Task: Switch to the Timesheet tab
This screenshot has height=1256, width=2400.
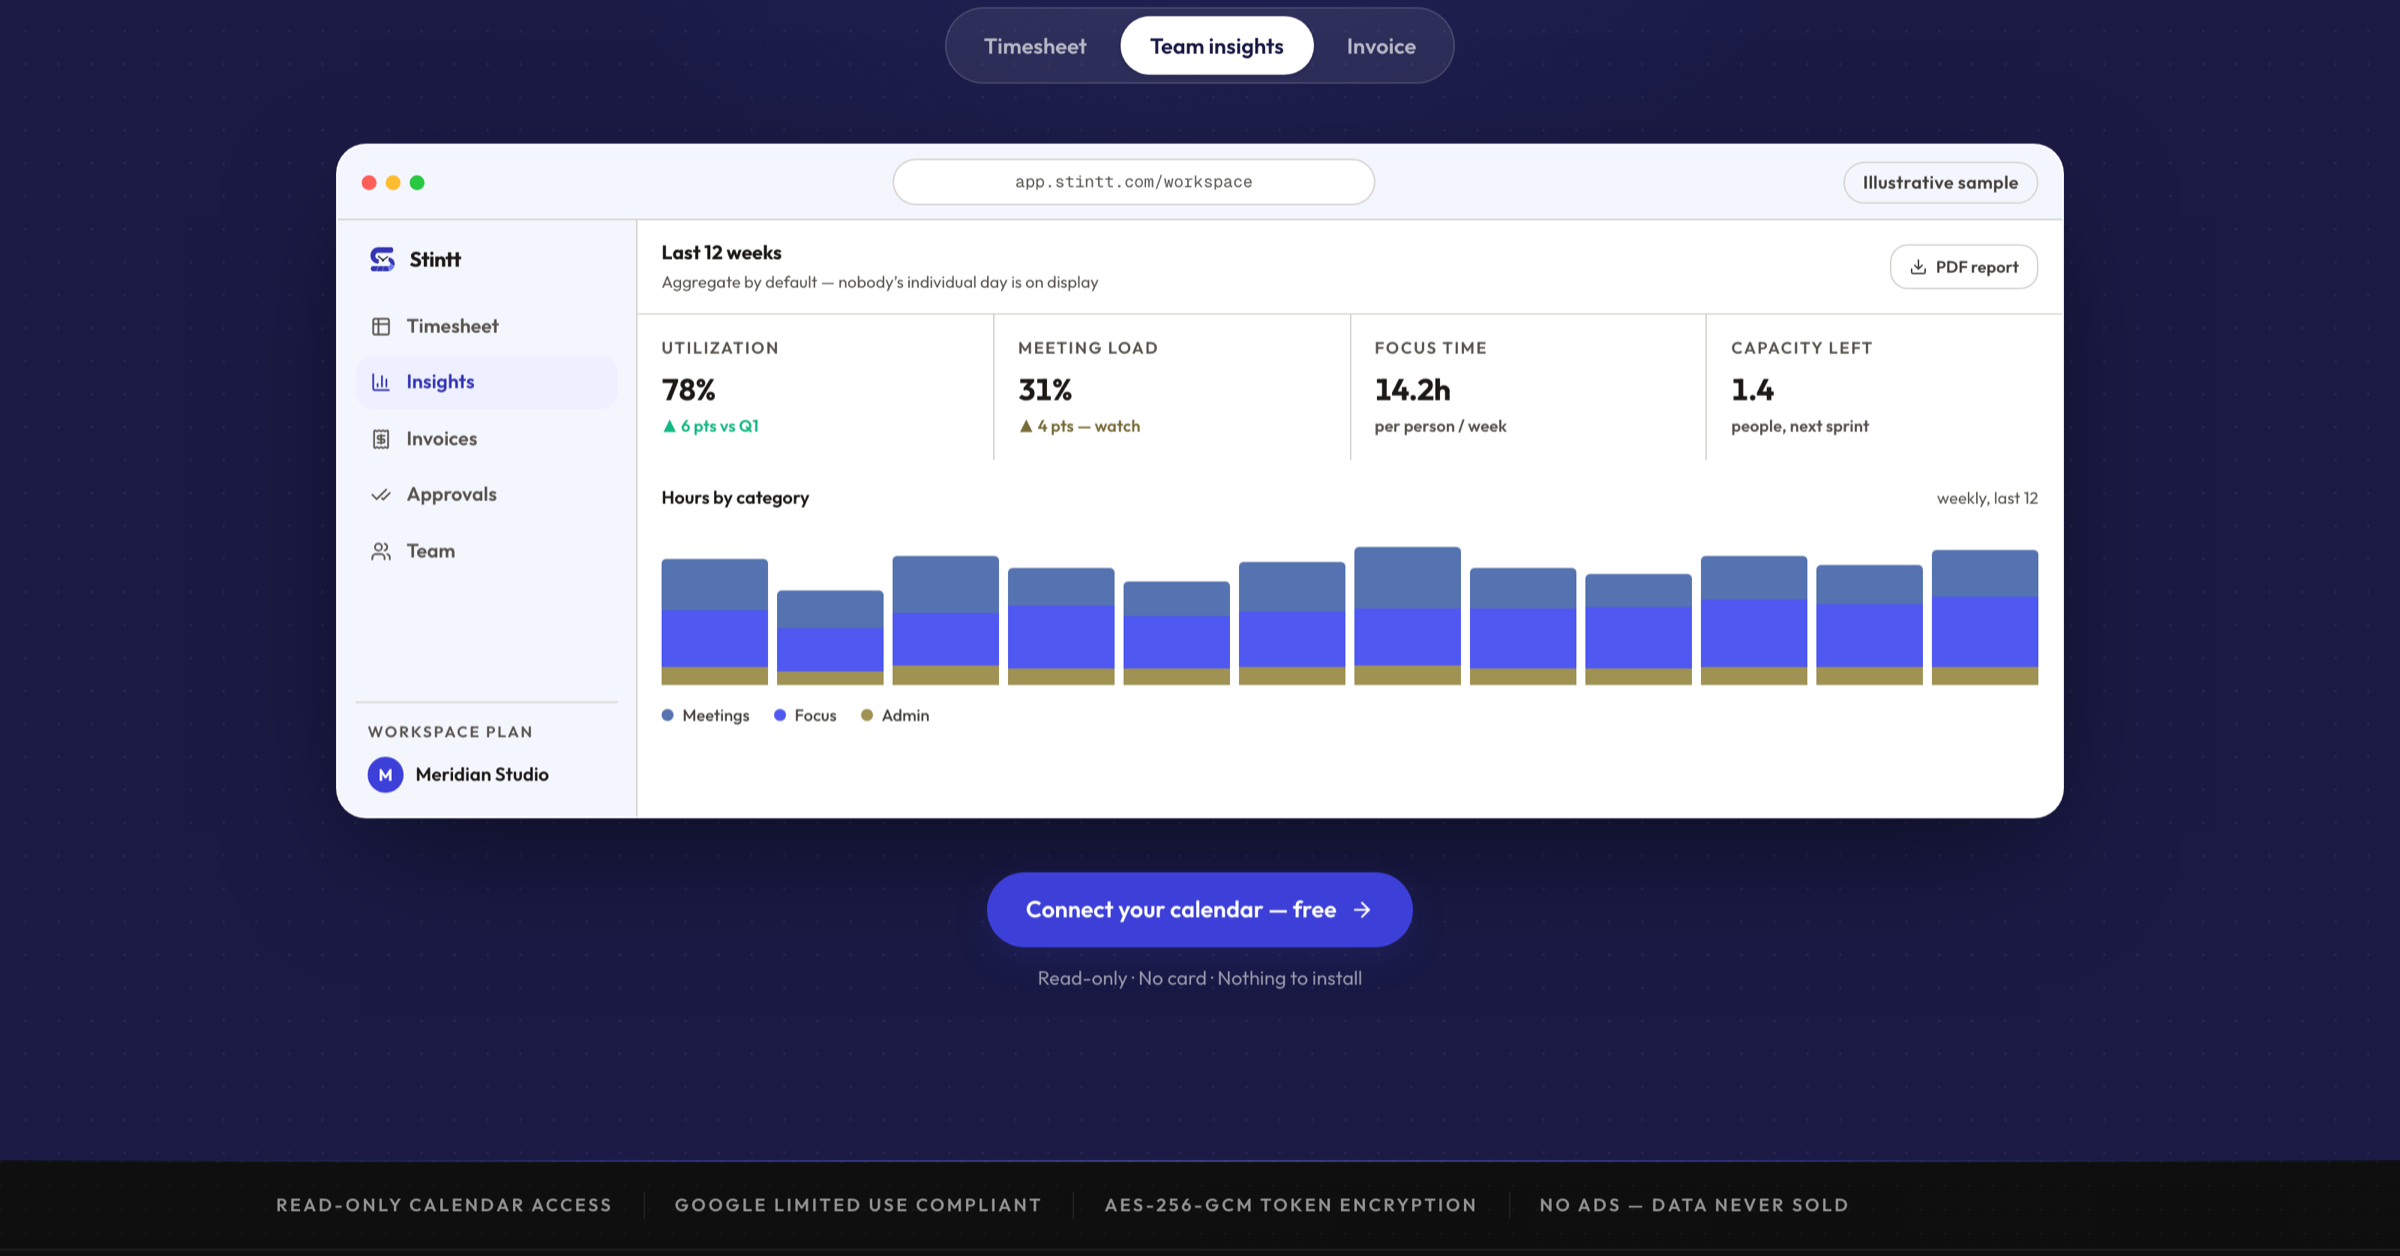Action: 1035,46
